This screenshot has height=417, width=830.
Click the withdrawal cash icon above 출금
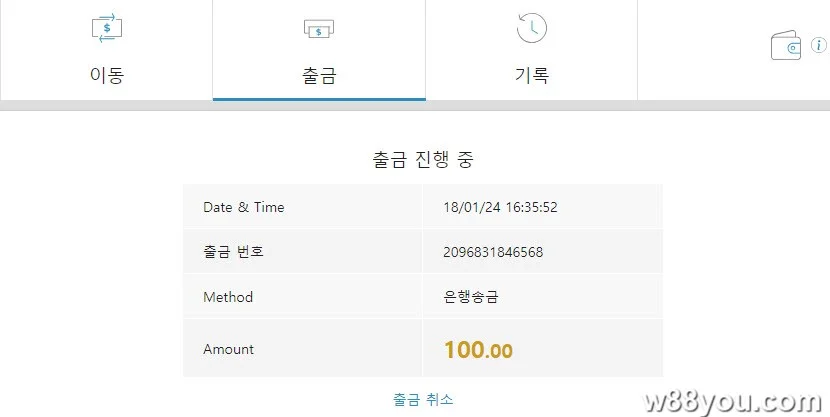click(319, 30)
